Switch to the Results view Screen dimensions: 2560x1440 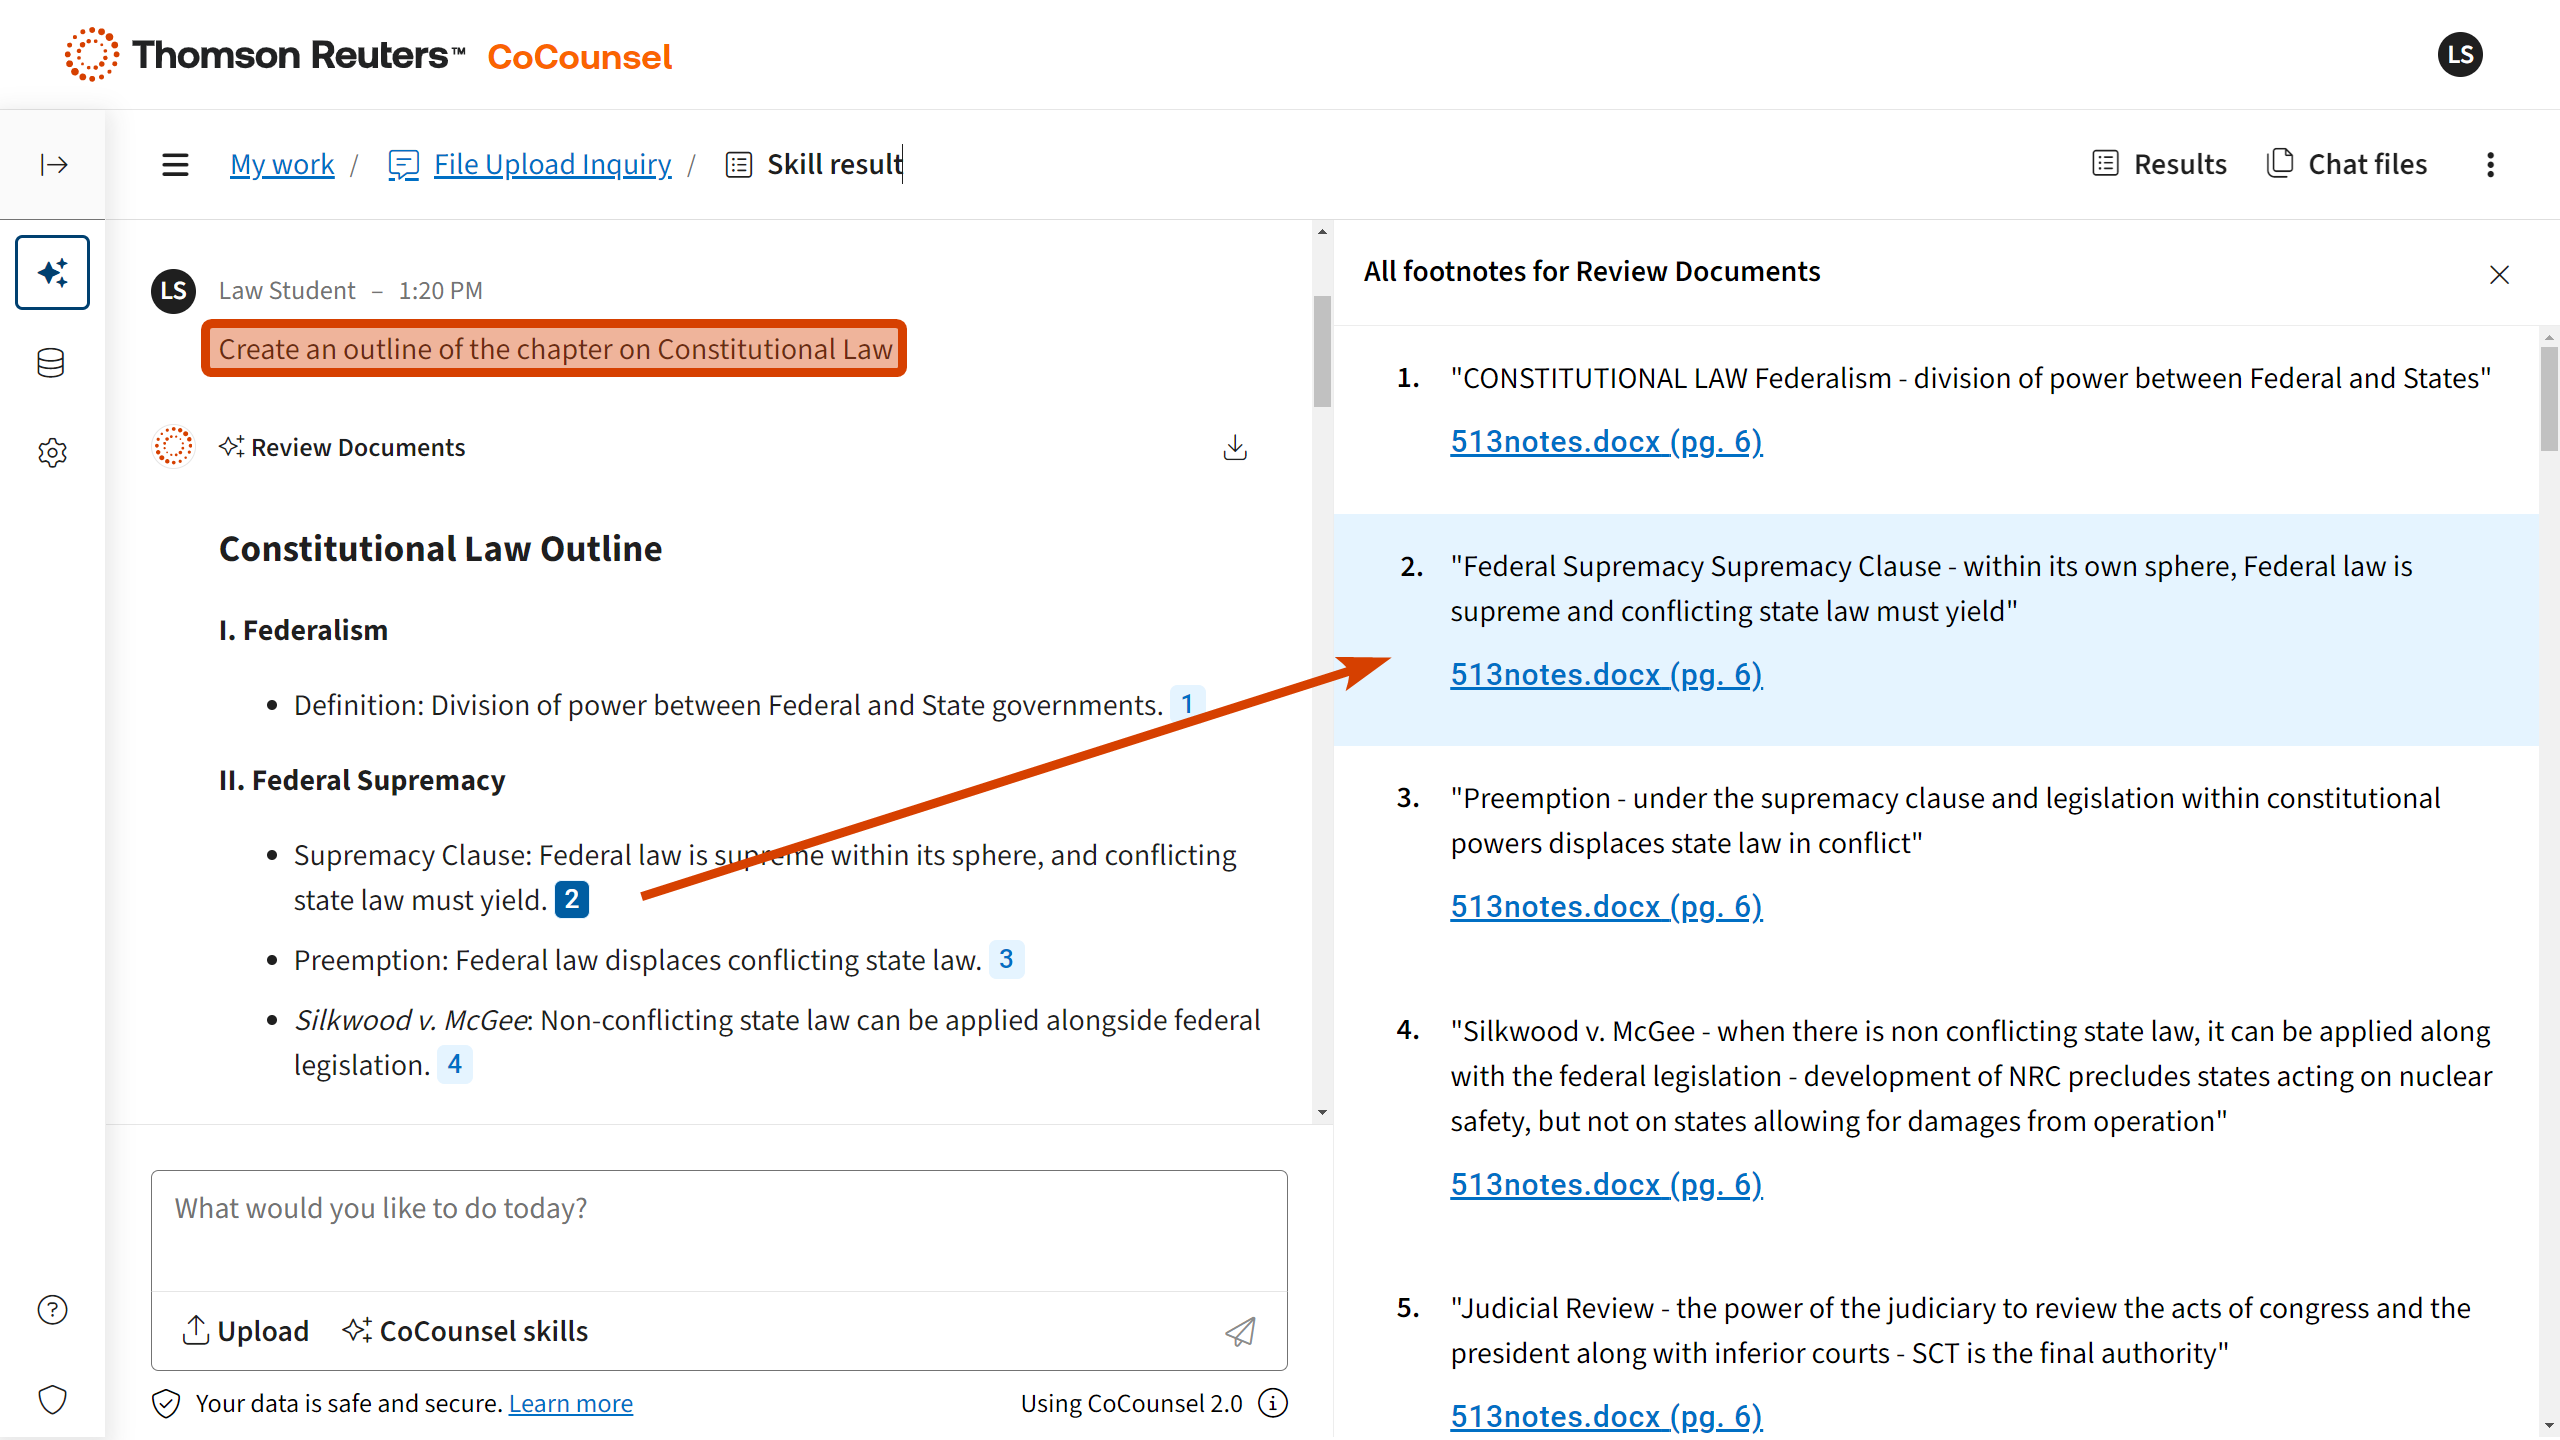pyautogui.click(x=2160, y=164)
